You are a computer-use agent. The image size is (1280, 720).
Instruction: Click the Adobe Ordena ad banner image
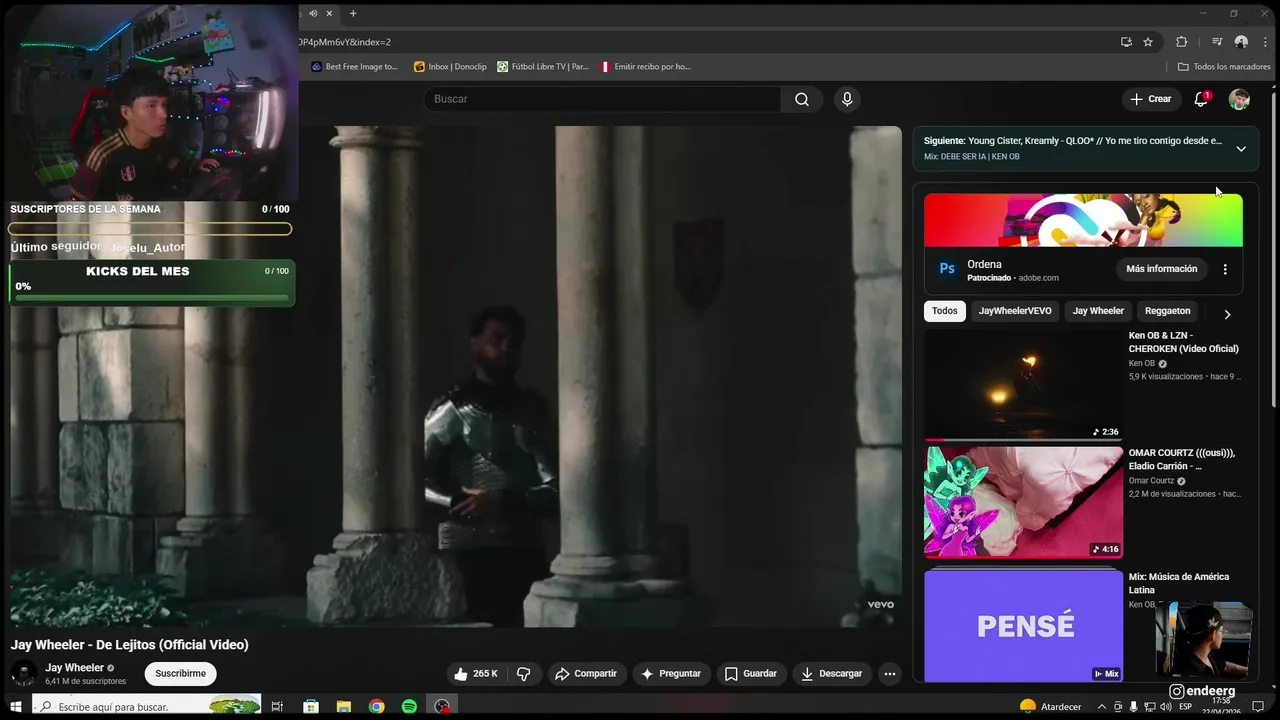pos(1083,220)
